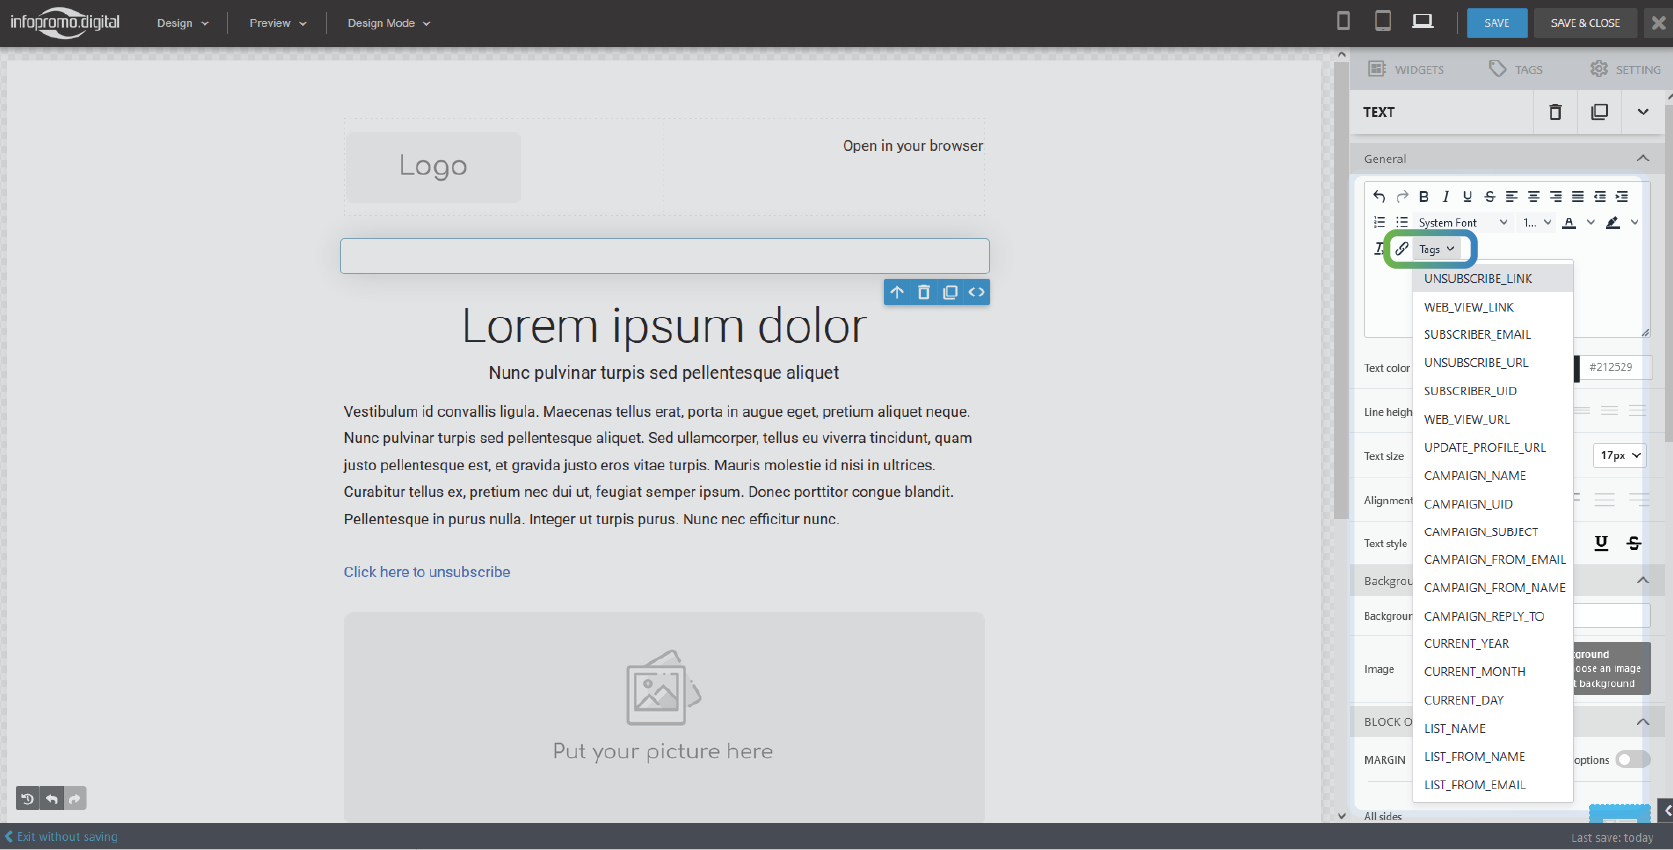The image size is (1673, 850).
Task: Delete the TEXT widget with trash icon
Action: coord(1555,112)
